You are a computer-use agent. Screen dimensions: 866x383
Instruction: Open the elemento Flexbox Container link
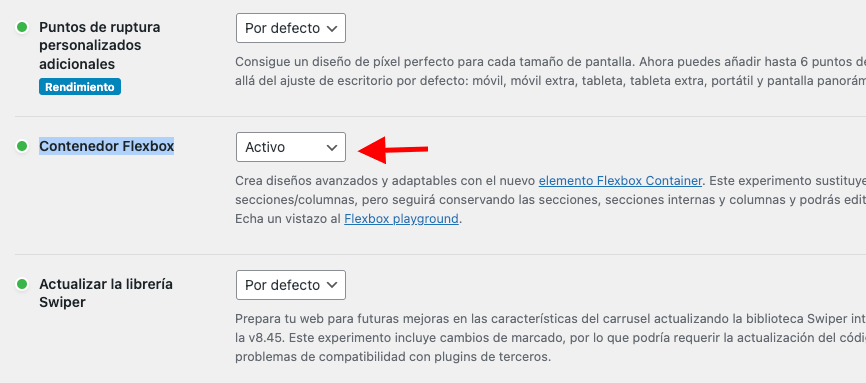click(620, 181)
